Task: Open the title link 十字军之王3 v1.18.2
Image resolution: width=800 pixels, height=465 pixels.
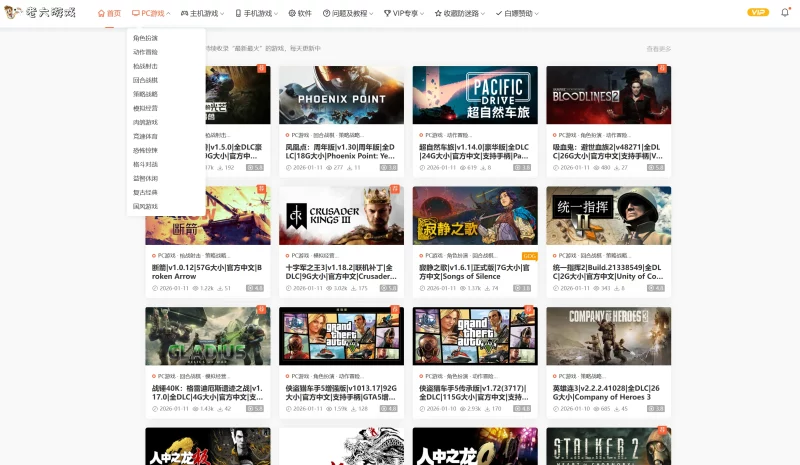Action: [340, 272]
